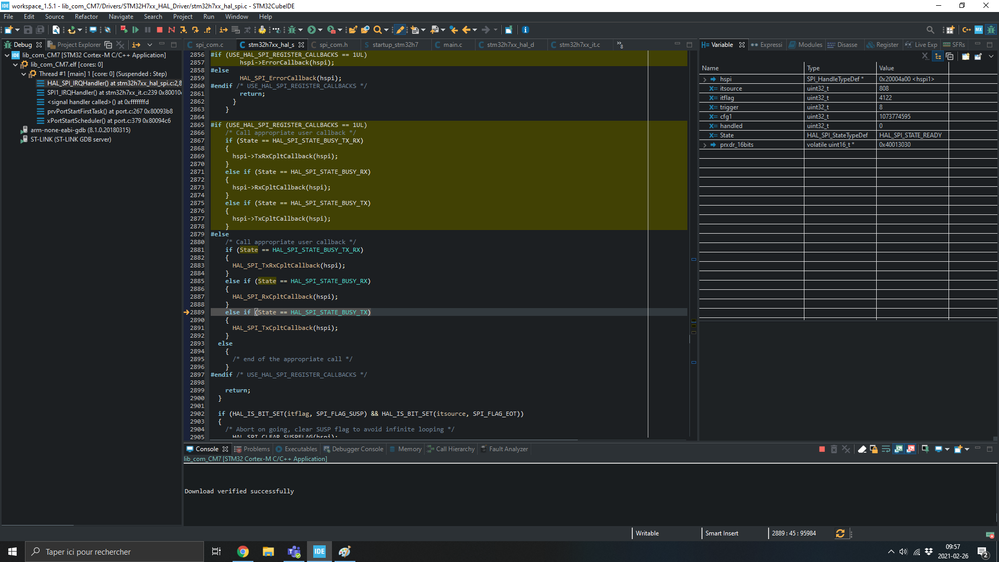Screen dimensions: 999x562
Task: Collapse the lib_com_CM7.elf tree node
Action: (x=15, y=65)
